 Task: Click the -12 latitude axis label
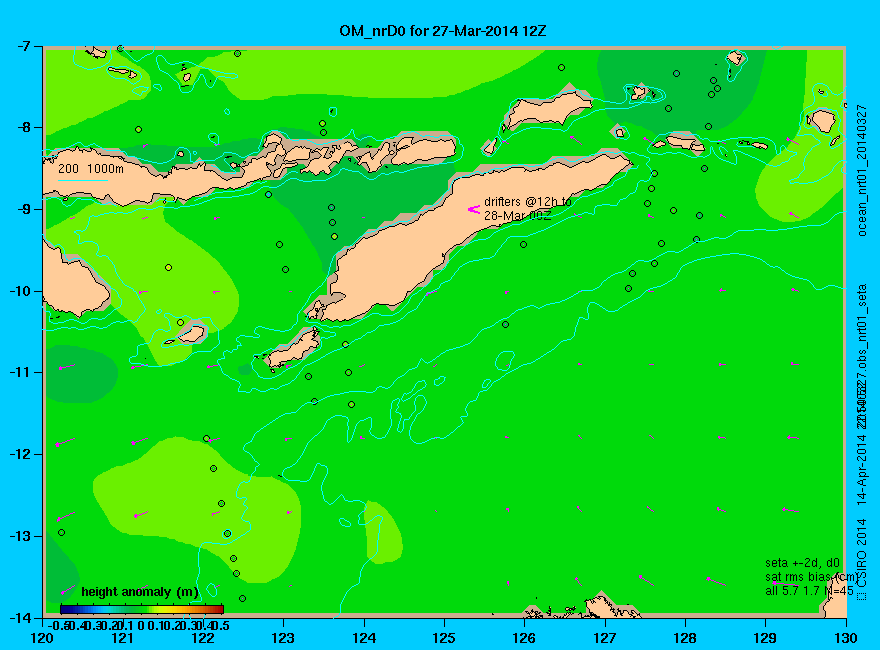[x=19, y=454]
